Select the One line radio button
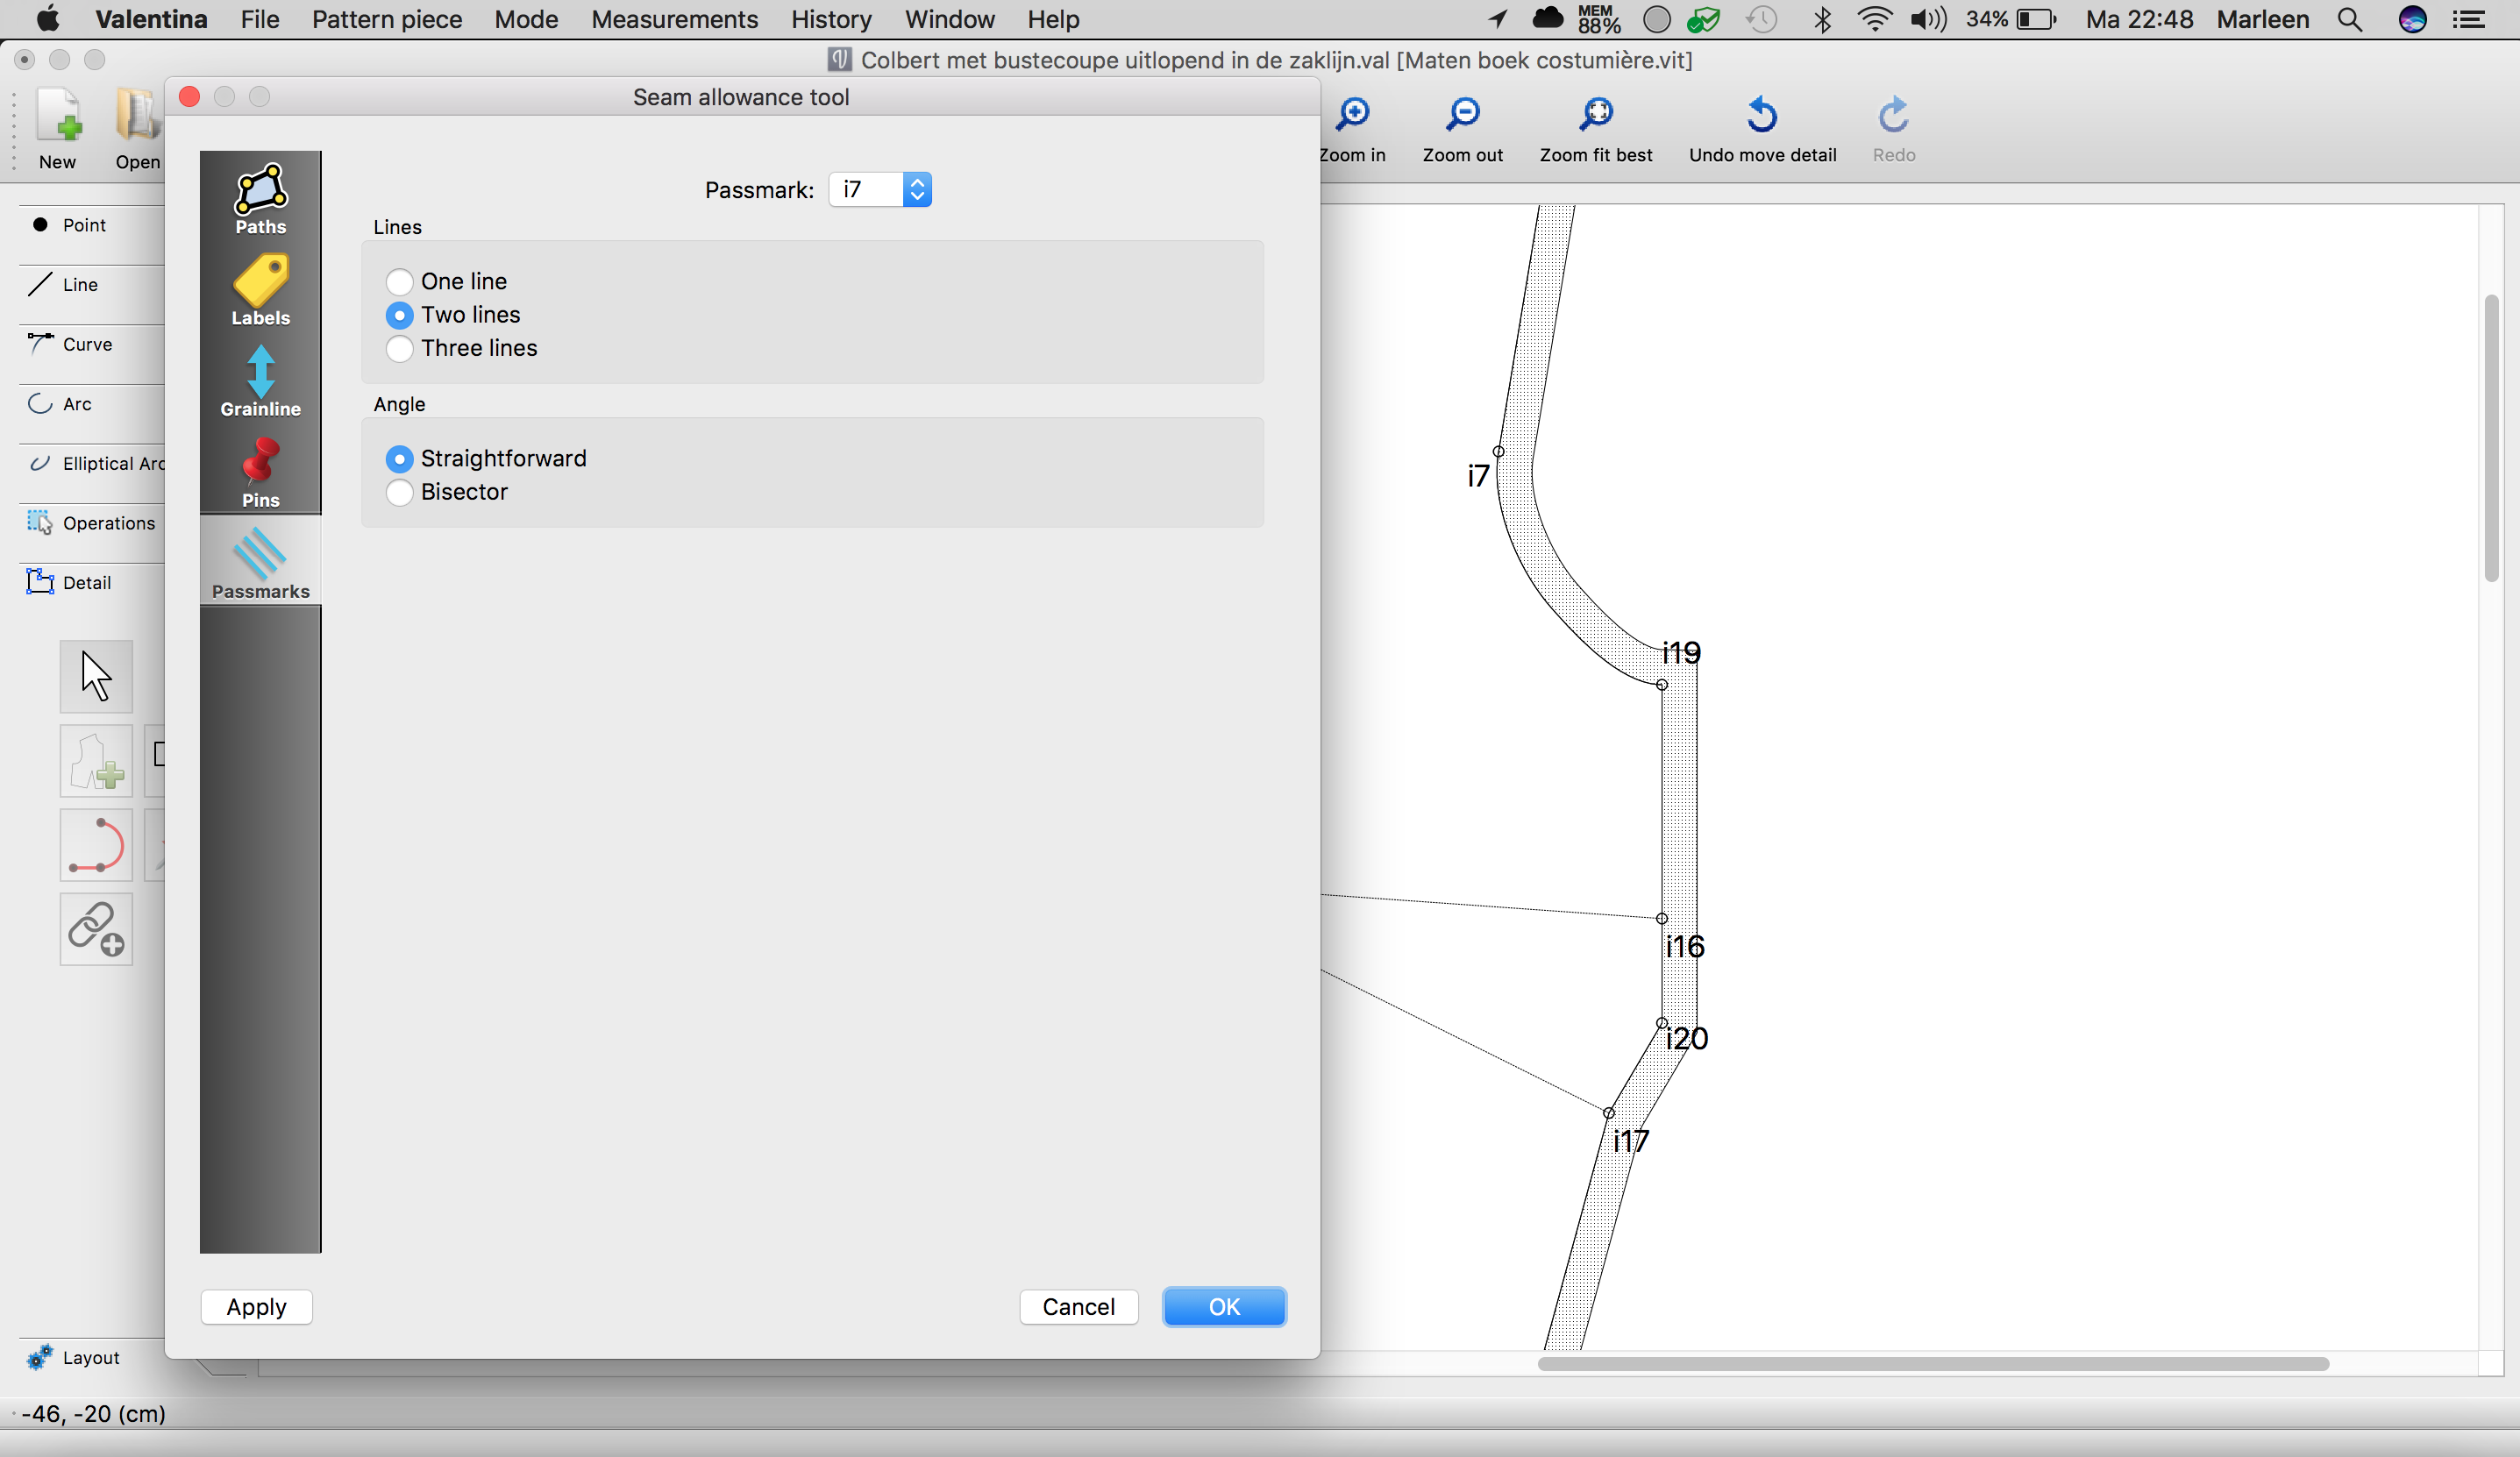This screenshot has width=2520, height=1457. (399, 281)
